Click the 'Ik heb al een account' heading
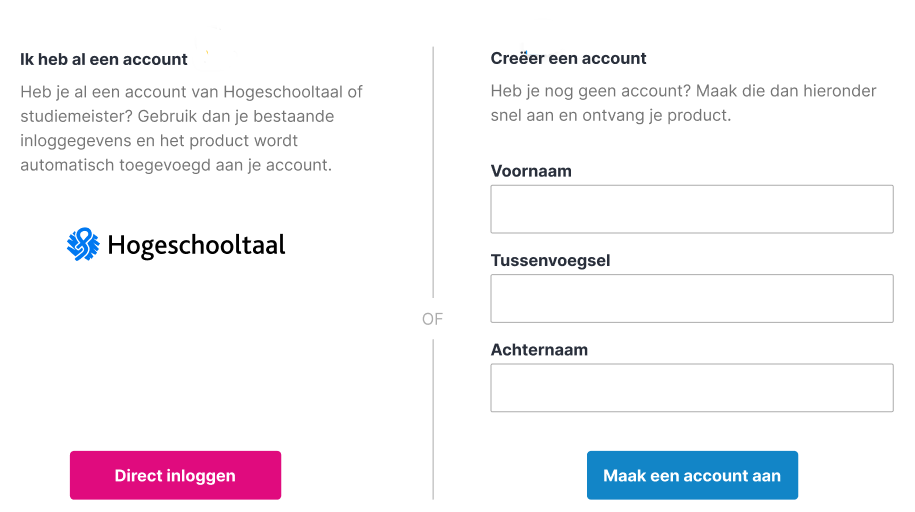 104,59
